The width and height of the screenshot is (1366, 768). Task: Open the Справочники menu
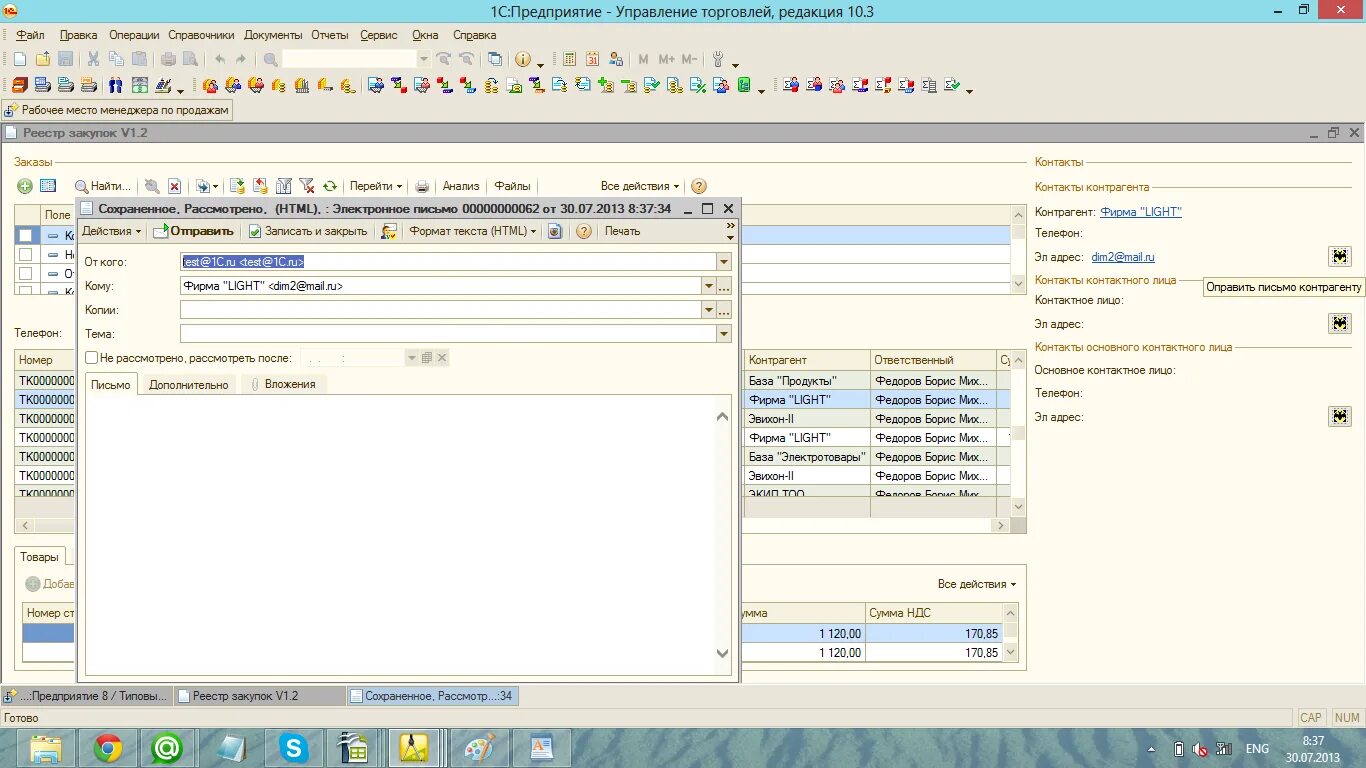point(201,35)
